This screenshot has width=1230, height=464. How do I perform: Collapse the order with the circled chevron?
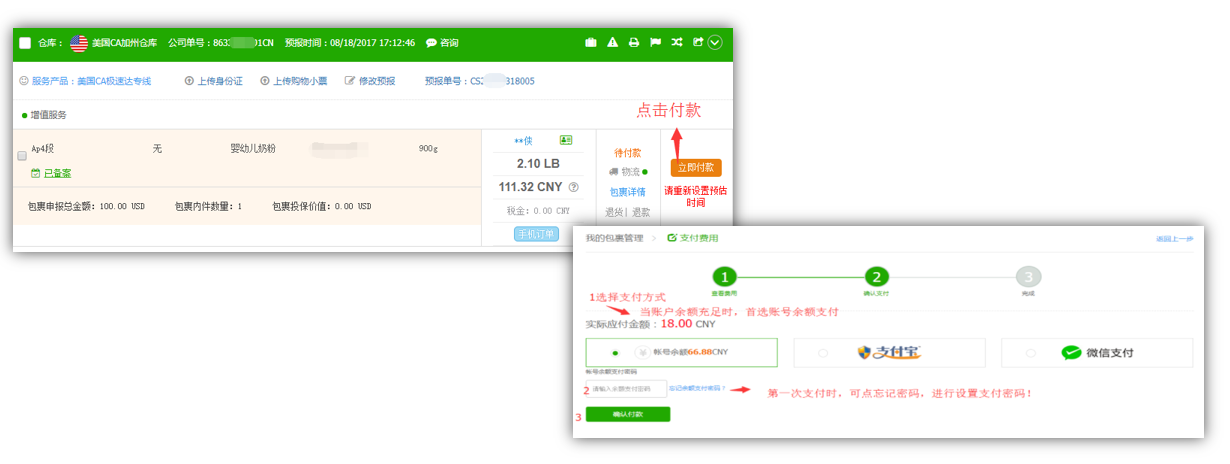click(x=715, y=42)
